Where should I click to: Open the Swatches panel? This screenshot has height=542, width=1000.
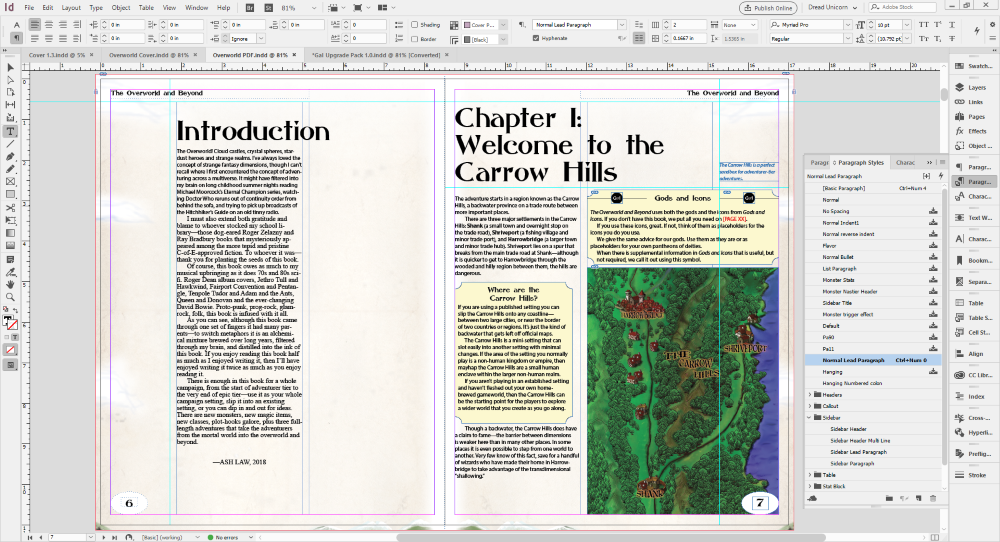(974, 66)
